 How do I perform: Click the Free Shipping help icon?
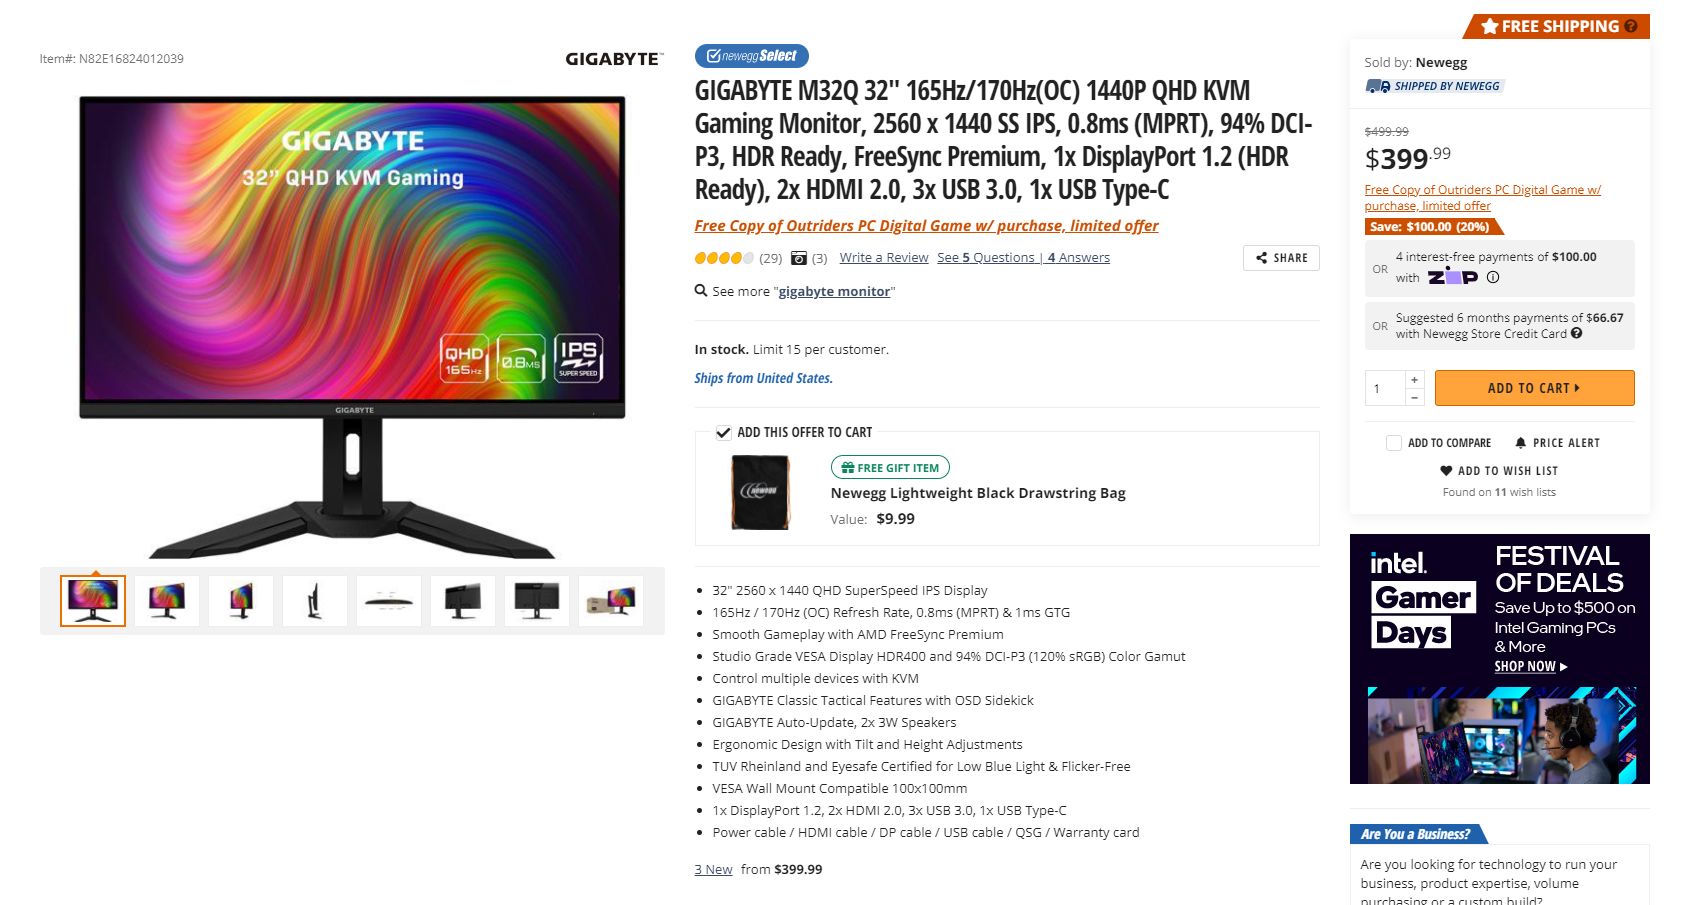pyautogui.click(x=1631, y=27)
